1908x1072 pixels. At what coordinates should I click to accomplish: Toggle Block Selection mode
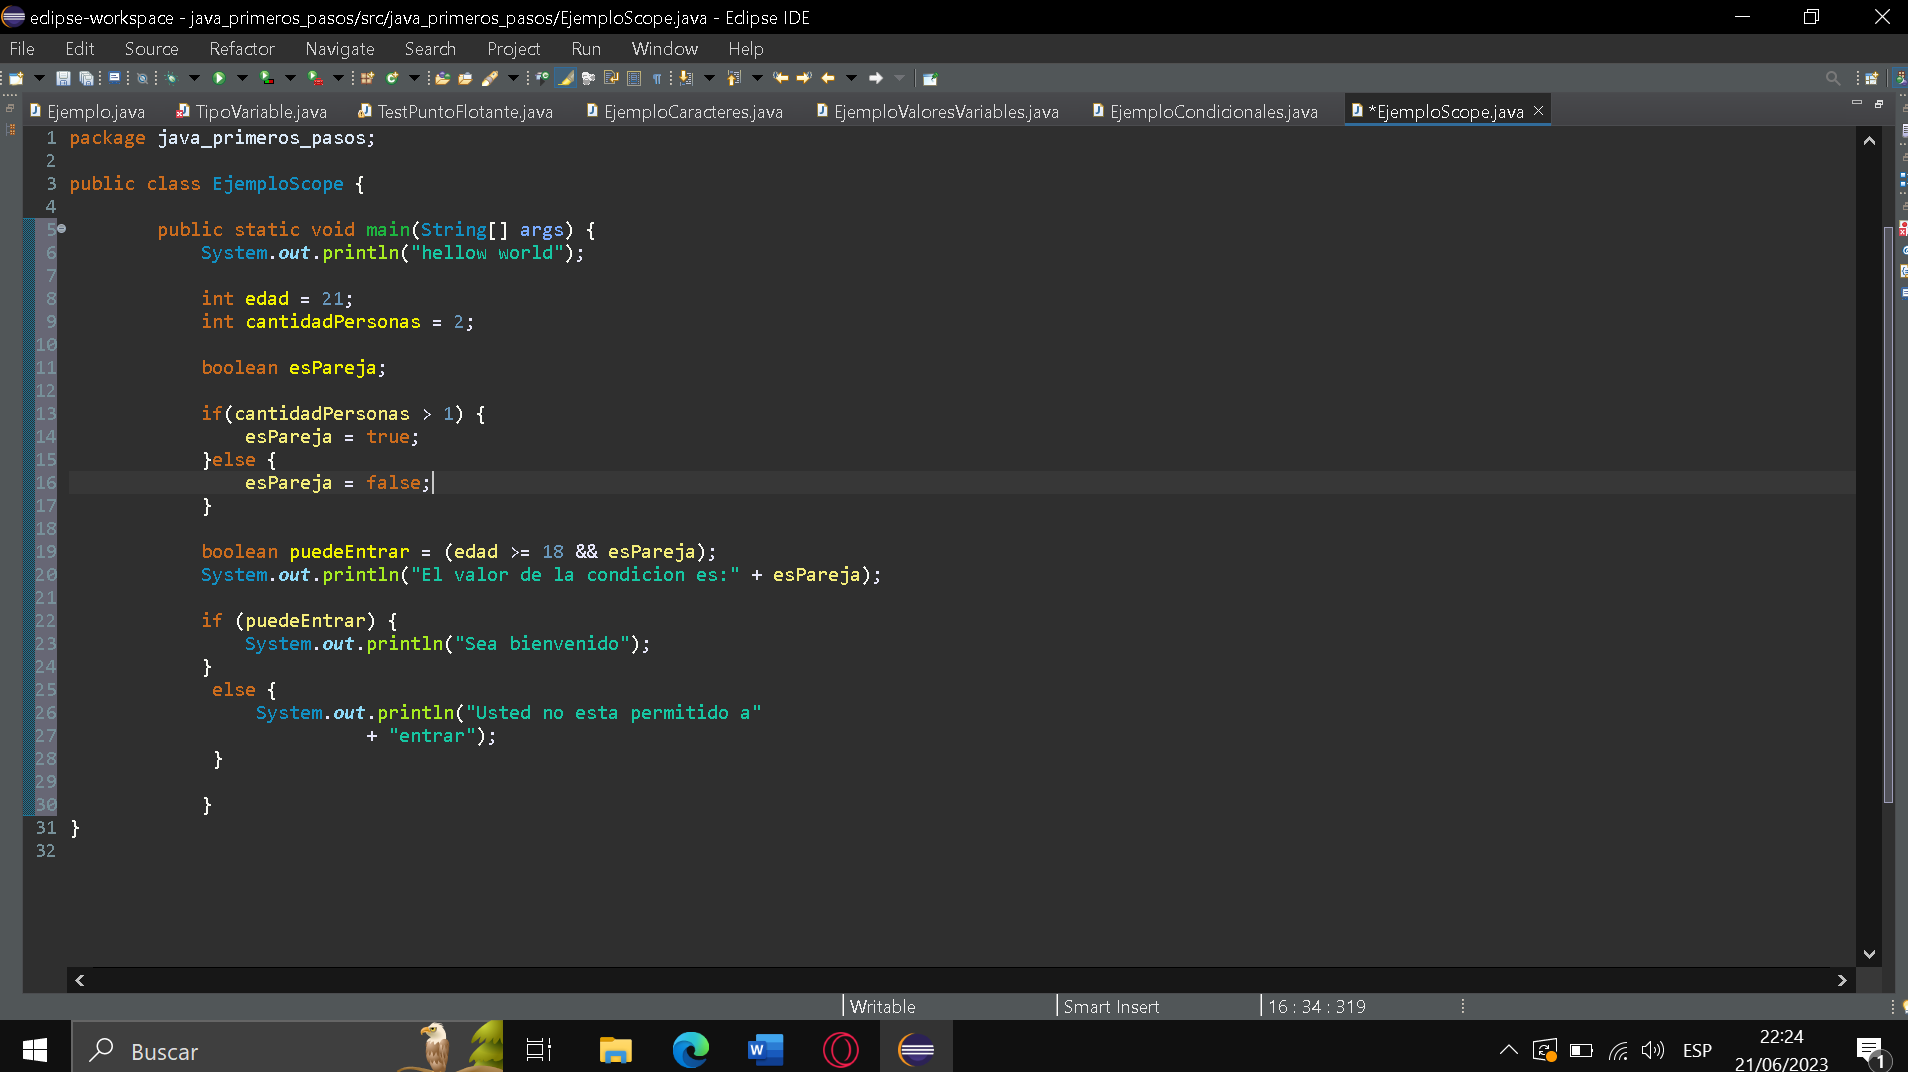coord(634,78)
